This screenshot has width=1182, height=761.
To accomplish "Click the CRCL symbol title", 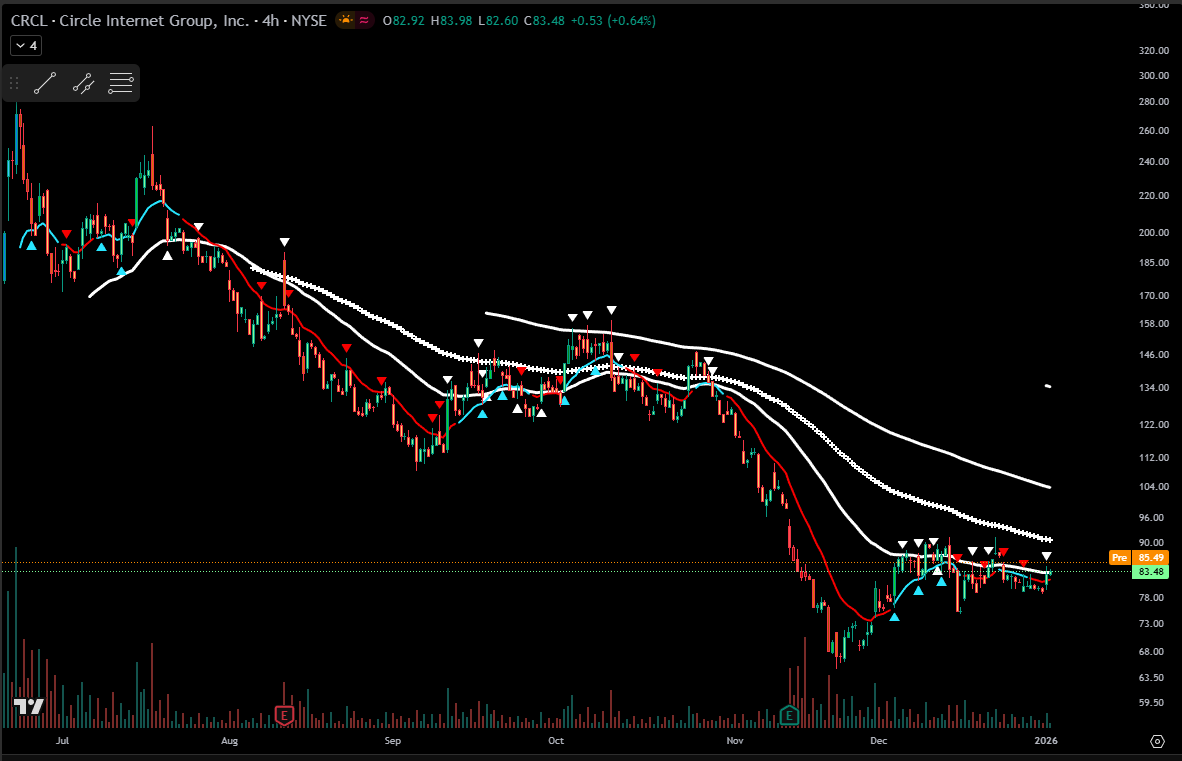I will coord(130,20).
